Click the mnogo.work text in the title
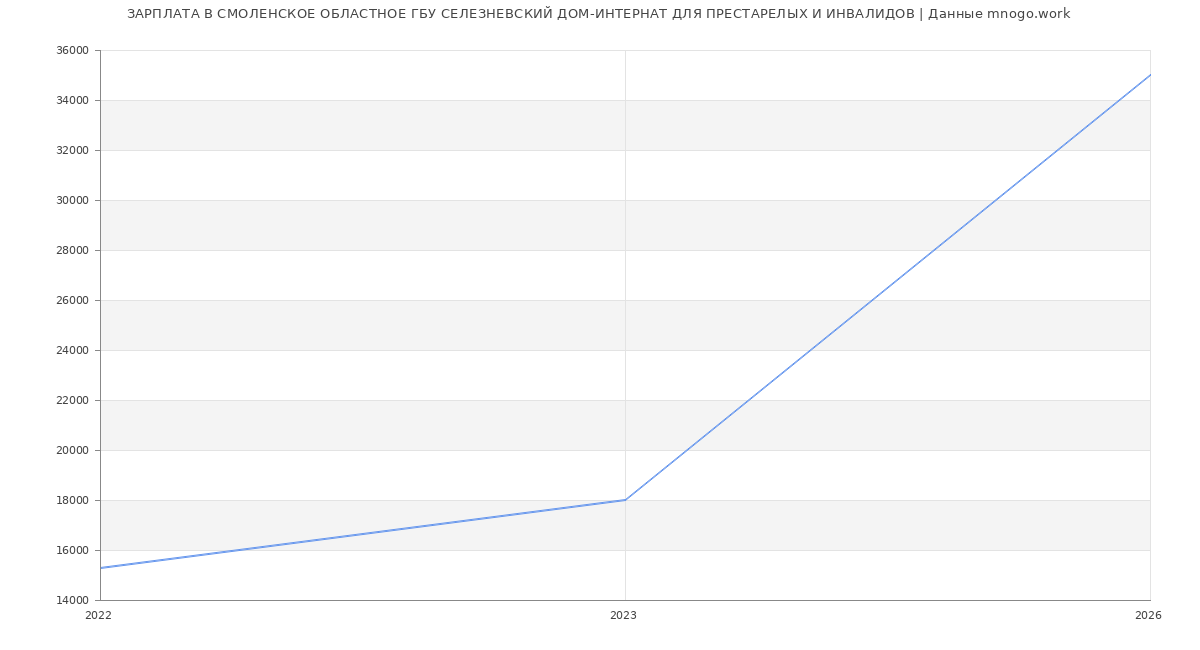 tap(1029, 14)
